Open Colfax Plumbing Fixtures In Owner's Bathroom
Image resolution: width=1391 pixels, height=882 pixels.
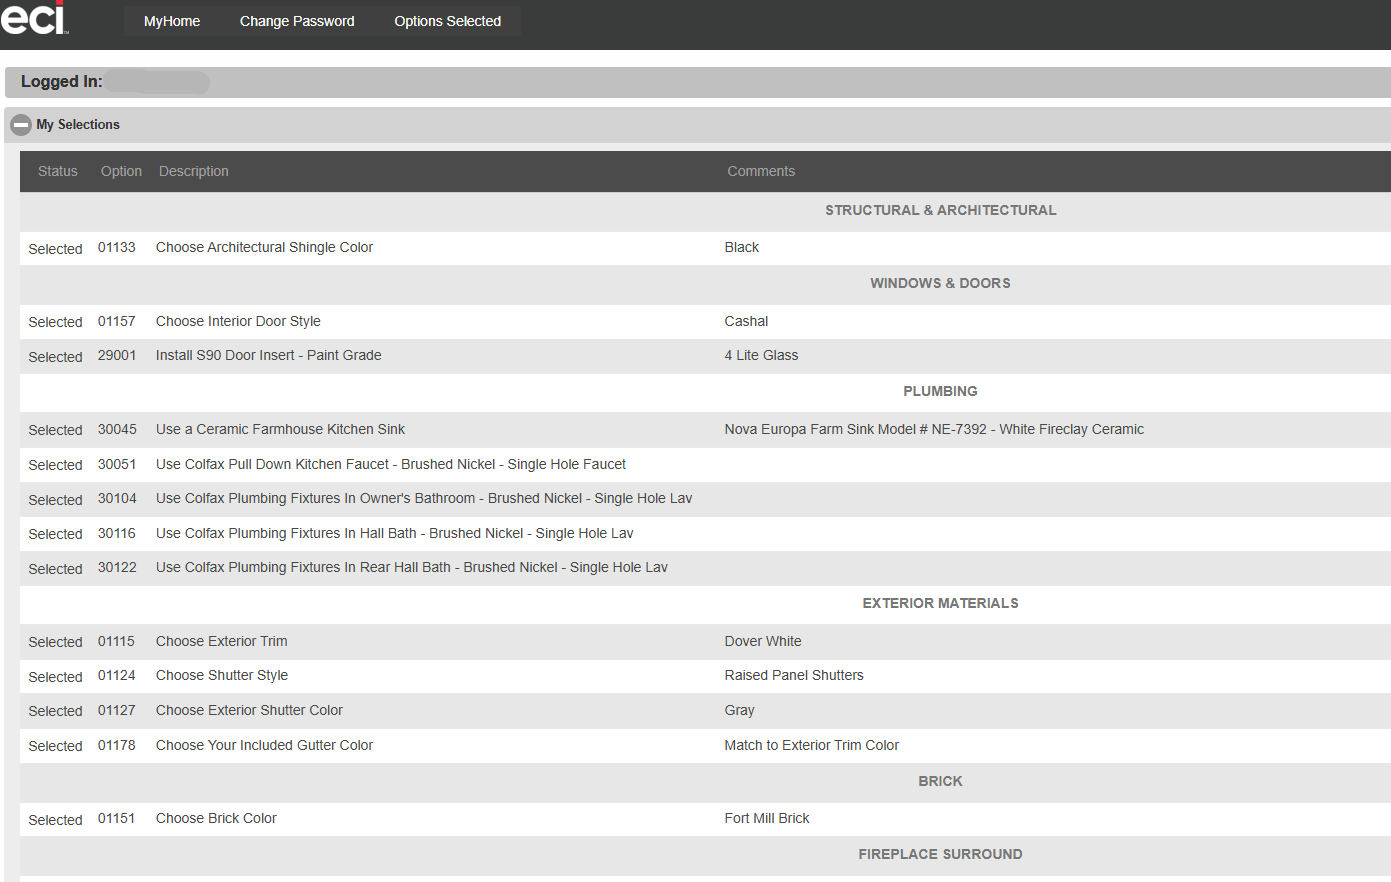[423, 498]
